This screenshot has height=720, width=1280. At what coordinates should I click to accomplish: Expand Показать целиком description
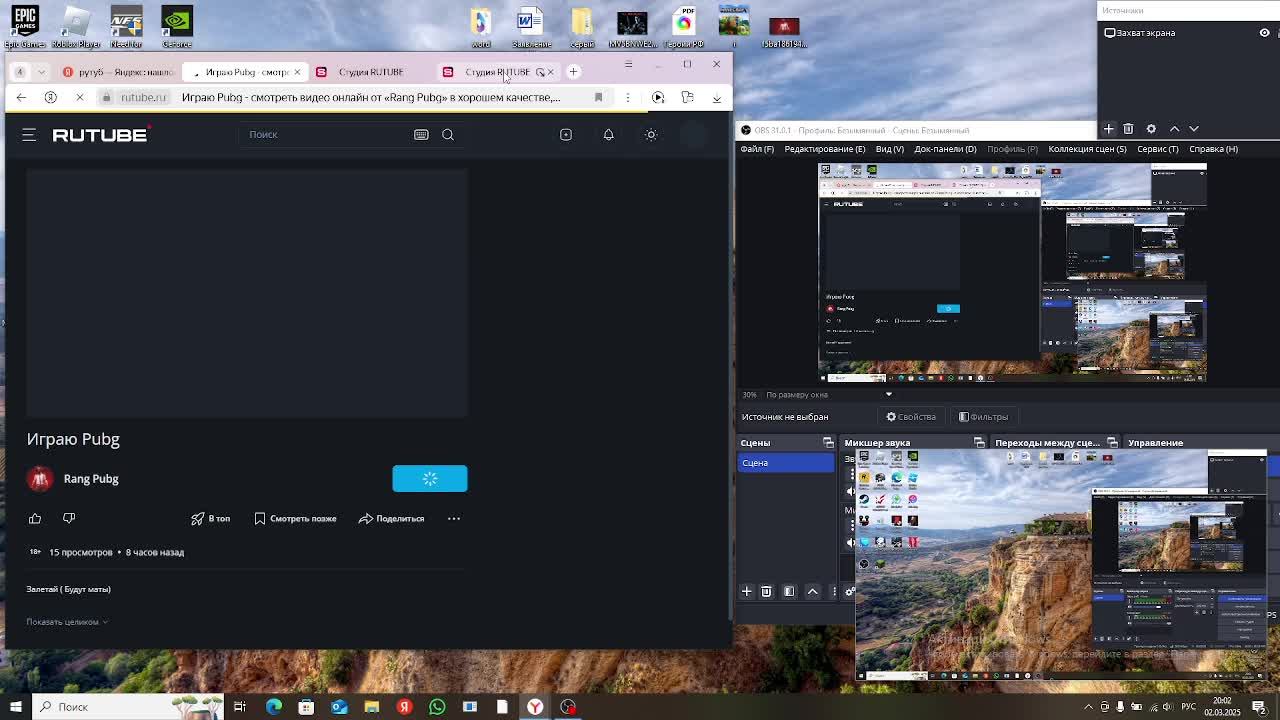(x=67, y=622)
